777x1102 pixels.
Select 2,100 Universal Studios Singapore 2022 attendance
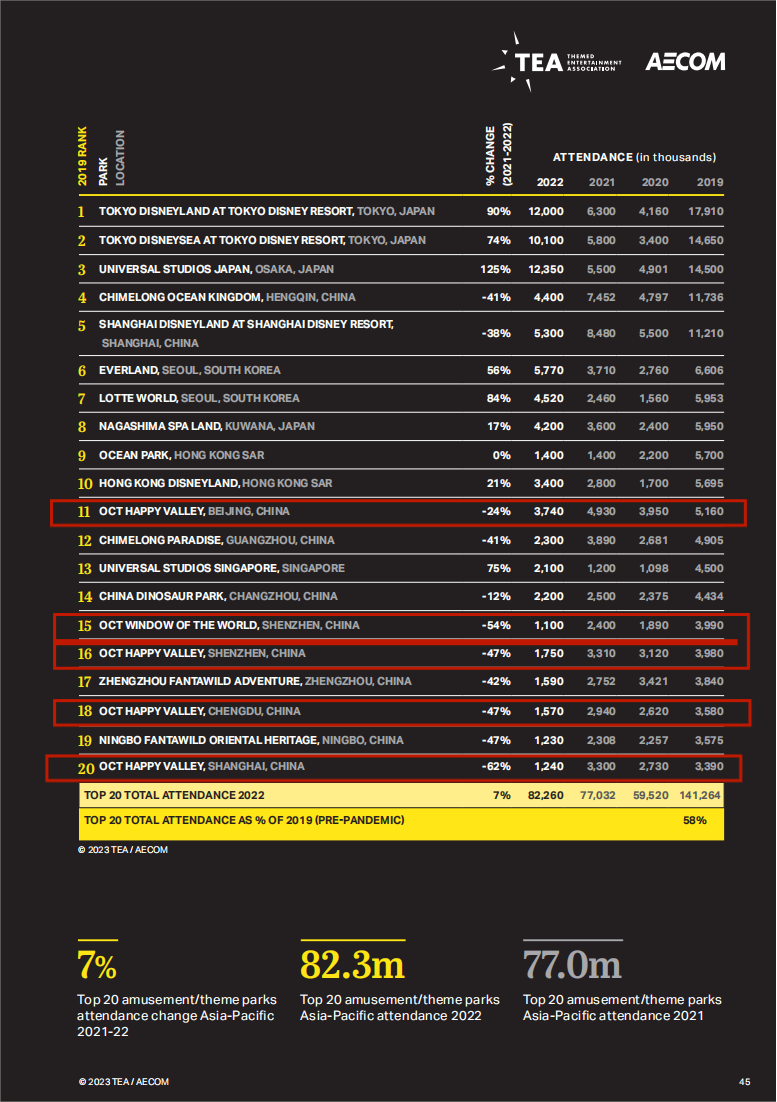point(549,568)
